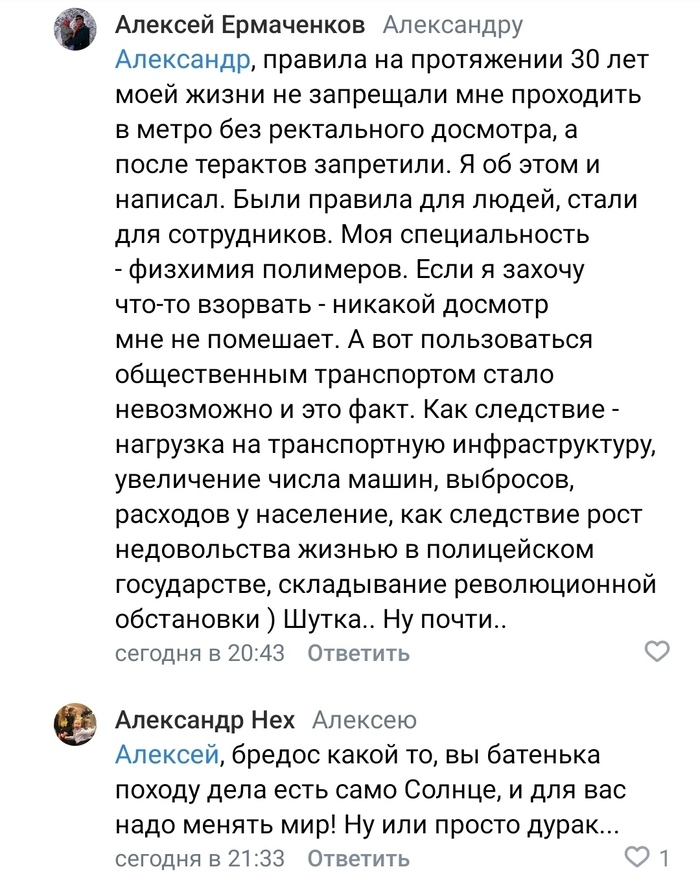Click the 'Александру' reply-to label
The width and height of the screenshot is (700, 880).
452,25
